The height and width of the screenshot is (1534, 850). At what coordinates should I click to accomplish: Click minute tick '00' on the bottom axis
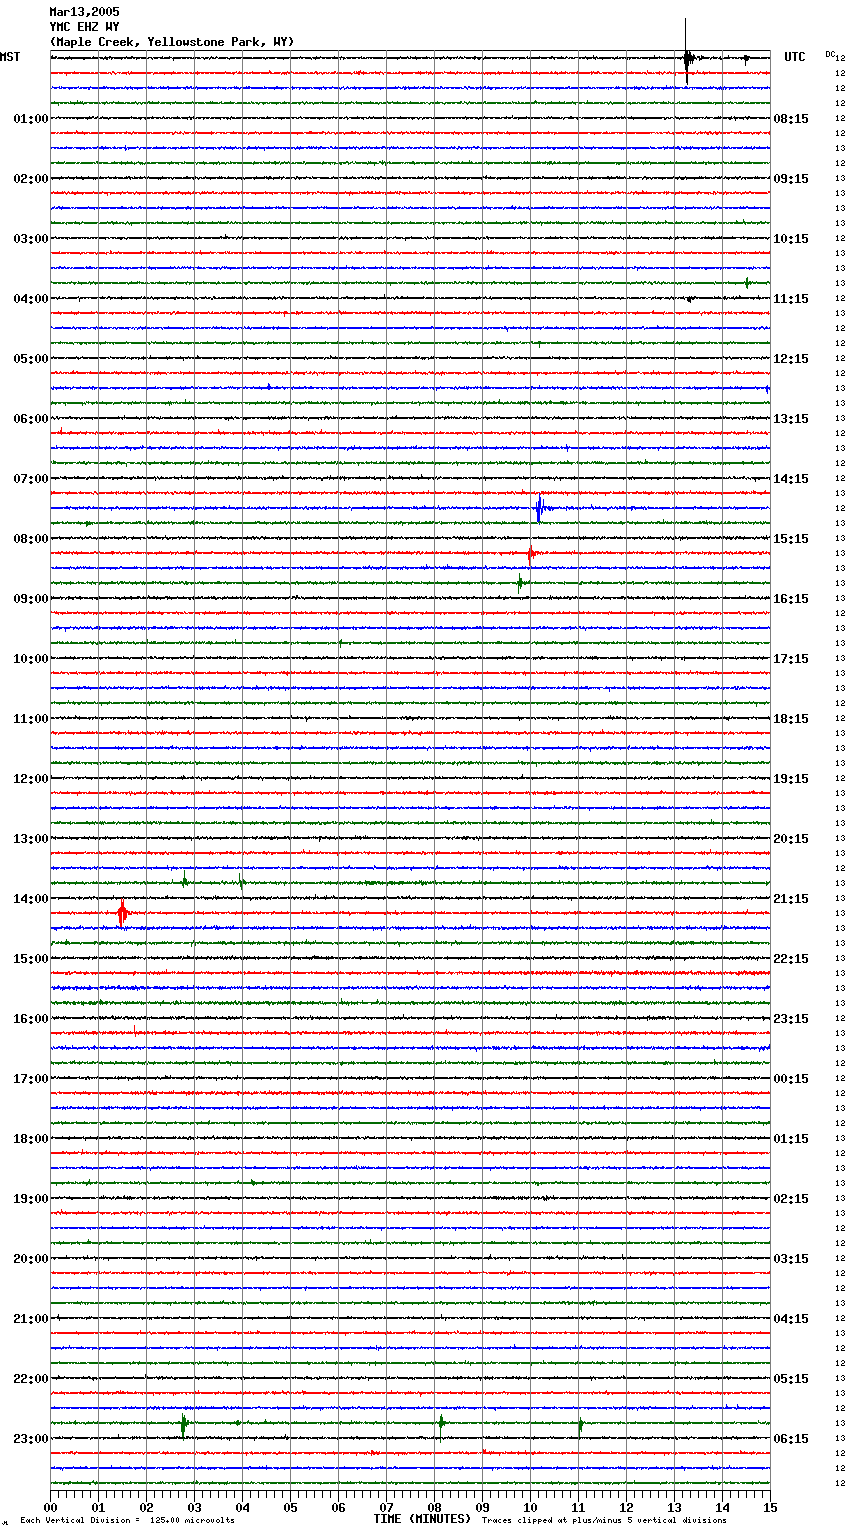click(50, 1507)
